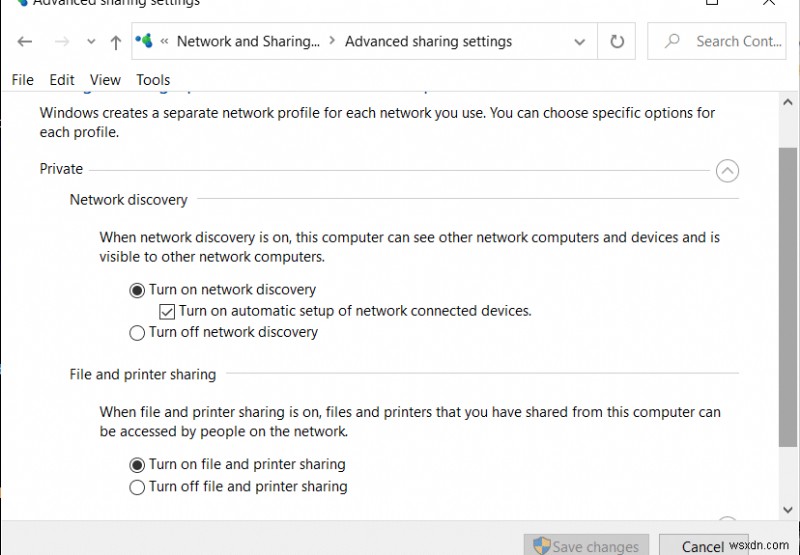
Task: Select Turn on network discovery
Action: coord(223,290)
